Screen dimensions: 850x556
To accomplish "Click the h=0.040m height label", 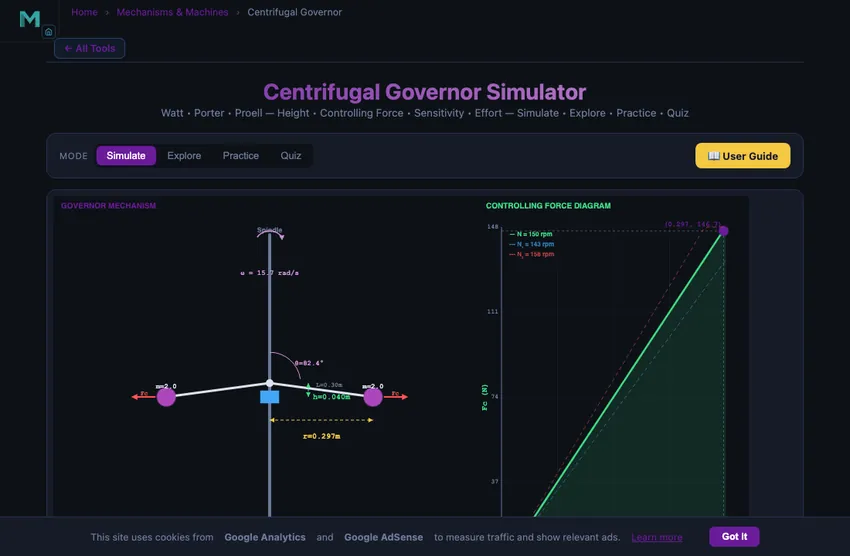I will (331, 397).
